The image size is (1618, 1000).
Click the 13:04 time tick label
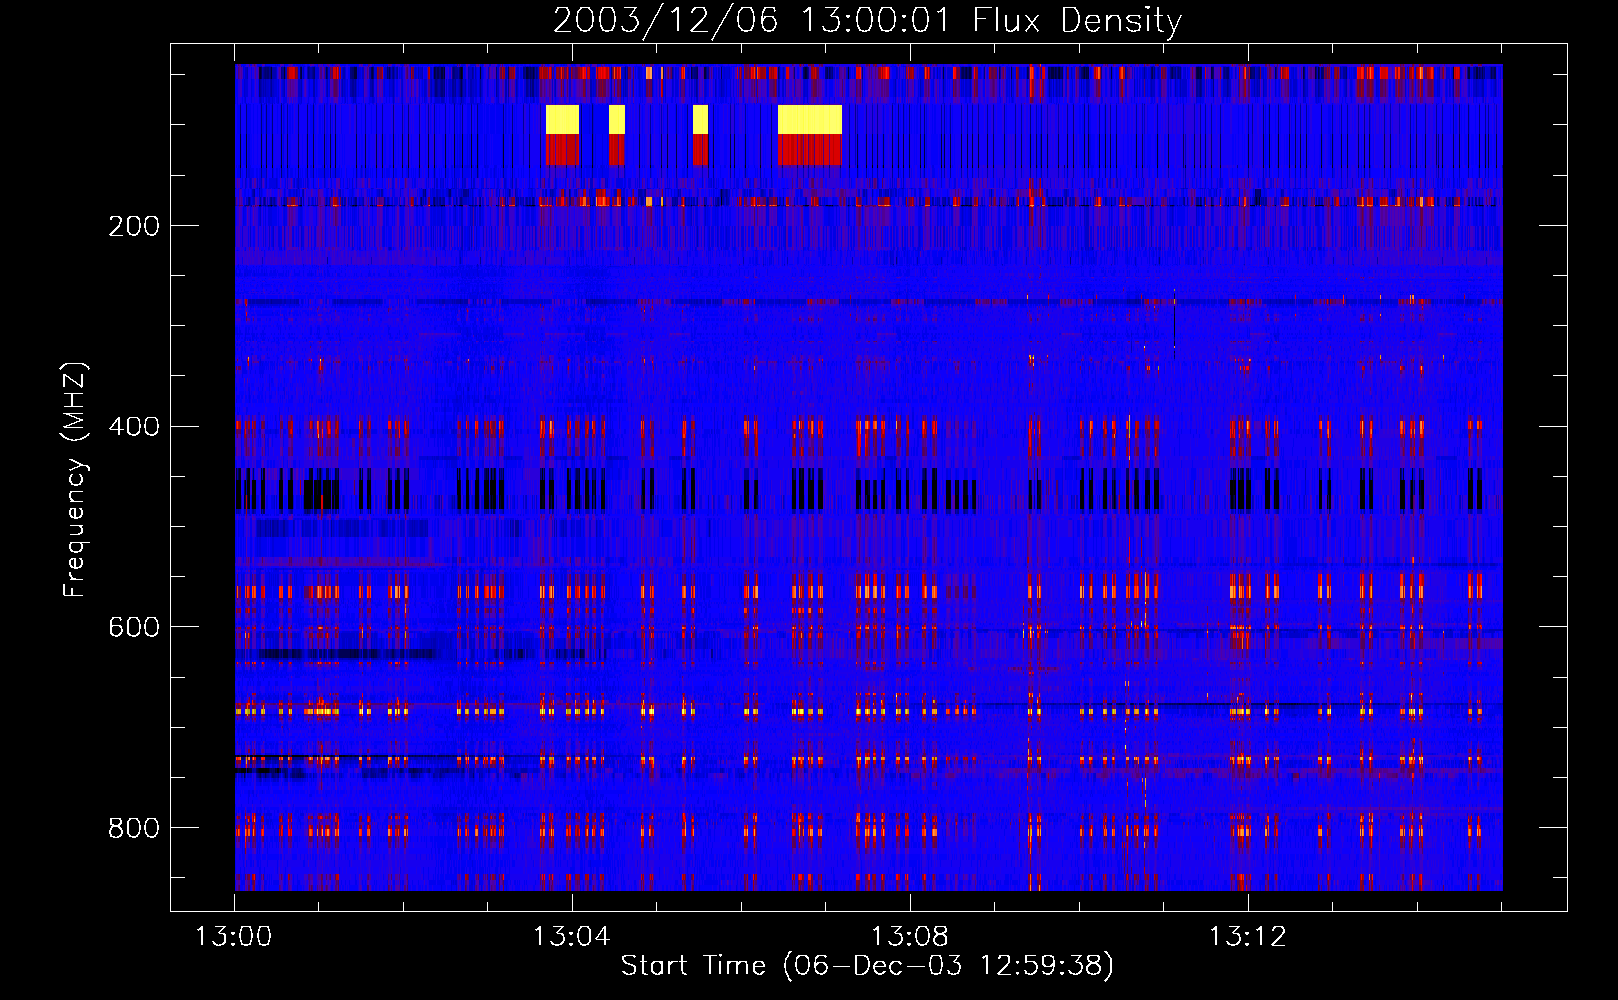pos(572,937)
